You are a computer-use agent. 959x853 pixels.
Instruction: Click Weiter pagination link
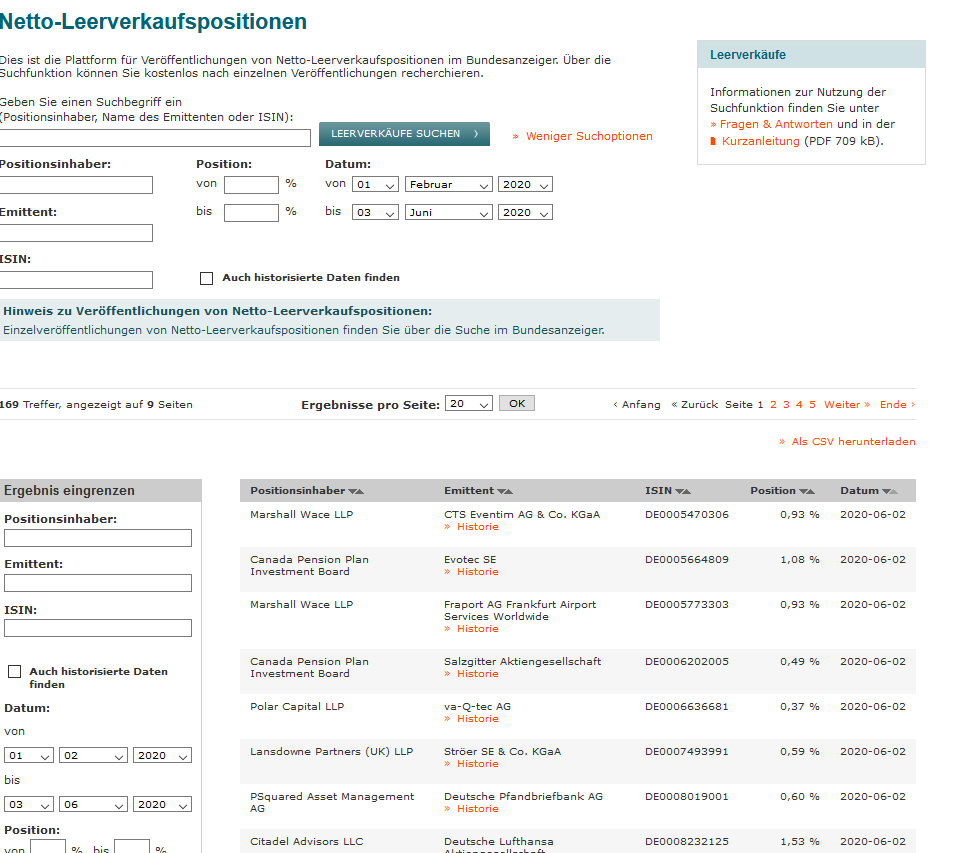(x=846, y=405)
